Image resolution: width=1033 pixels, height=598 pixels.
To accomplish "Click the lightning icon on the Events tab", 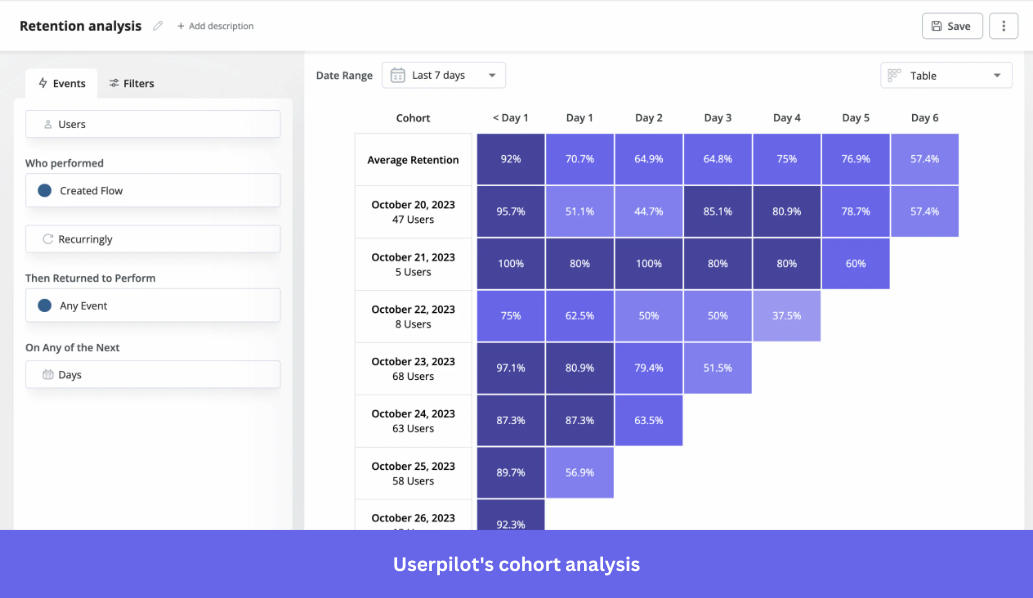I will [x=43, y=83].
